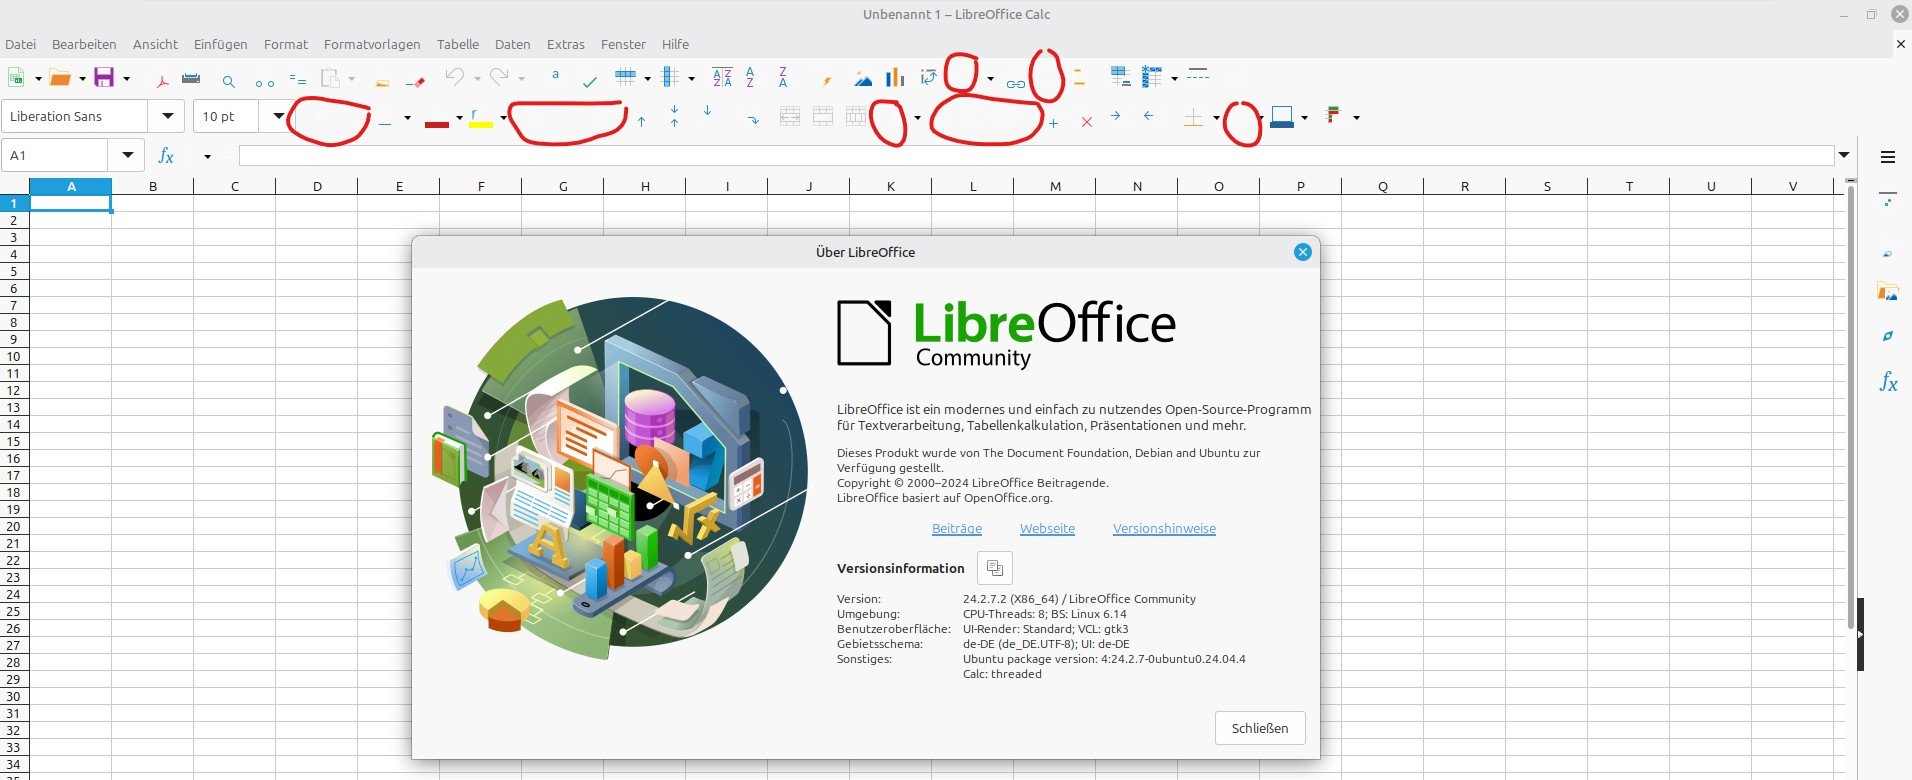The height and width of the screenshot is (780, 1912).
Task: Create a new spreadsheet with the New icon
Action: pyautogui.click(x=16, y=78)
